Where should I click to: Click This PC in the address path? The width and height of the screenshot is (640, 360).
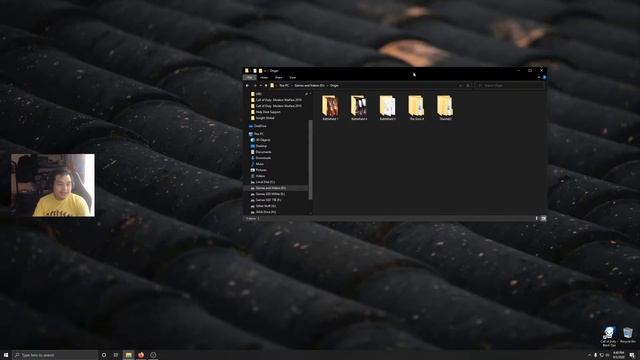[284, 85]
